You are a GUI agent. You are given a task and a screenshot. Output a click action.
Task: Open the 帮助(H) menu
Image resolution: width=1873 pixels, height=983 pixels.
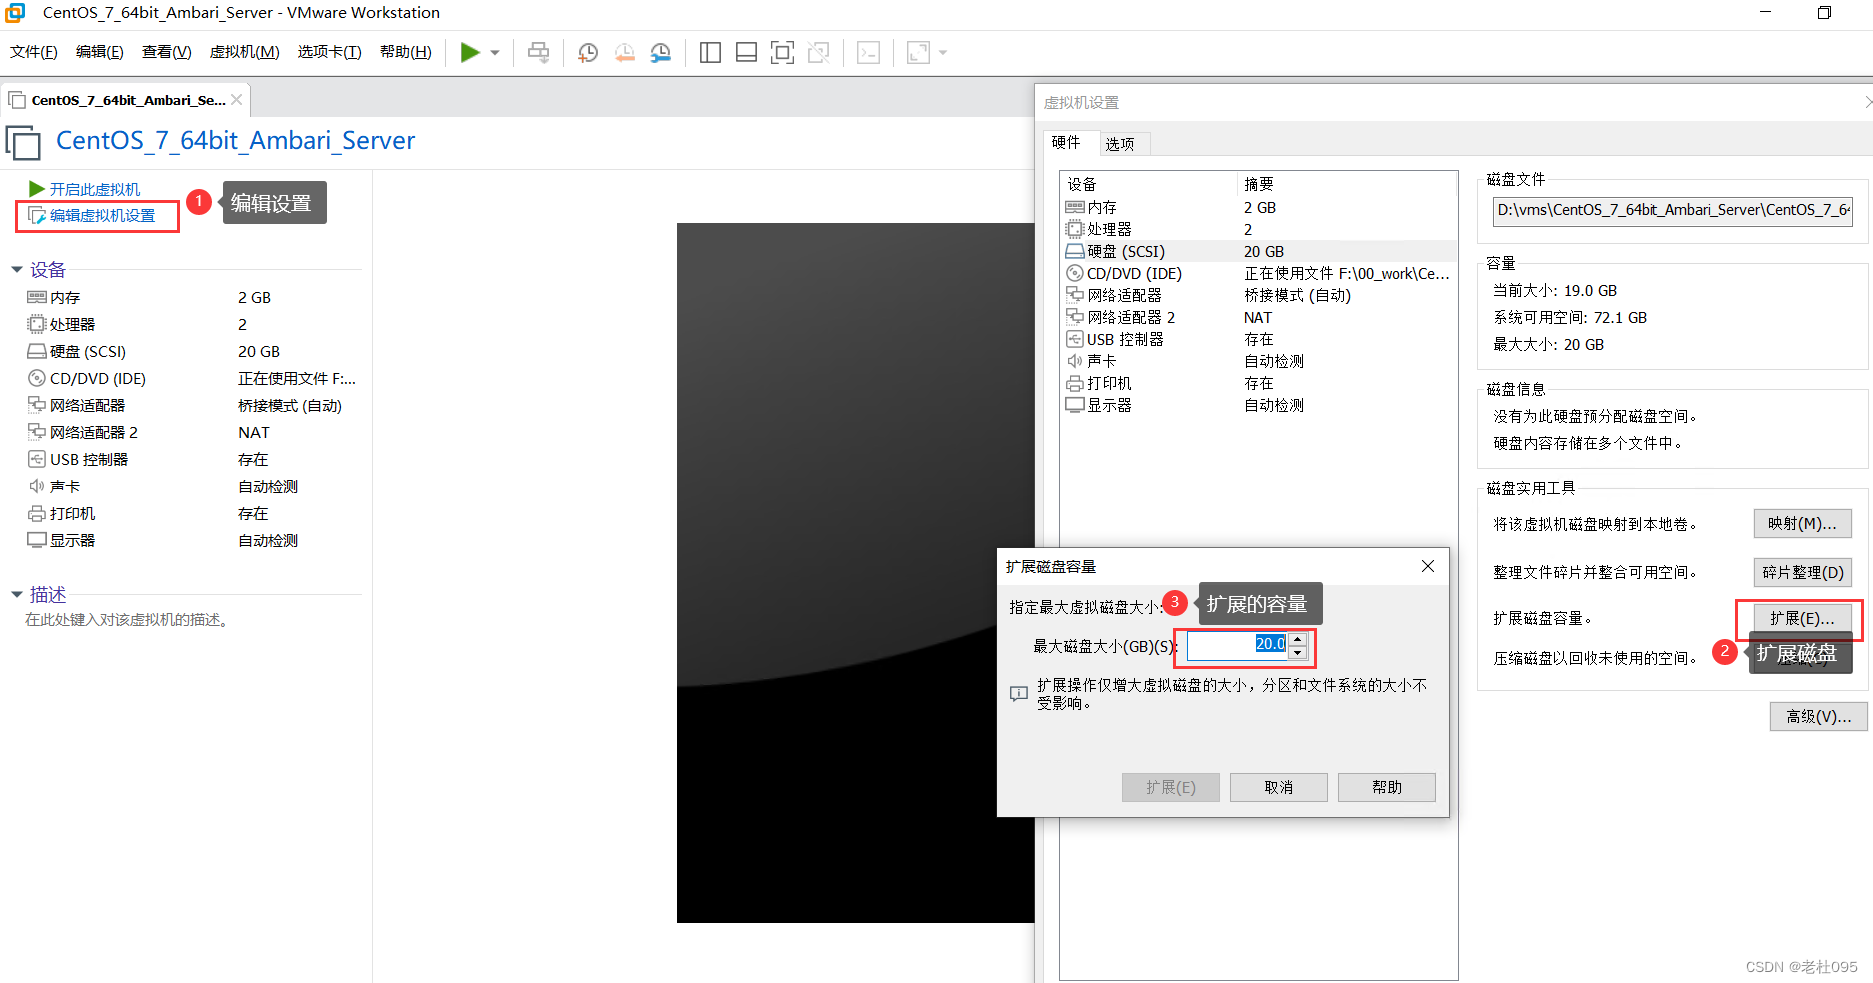(406, 52)
